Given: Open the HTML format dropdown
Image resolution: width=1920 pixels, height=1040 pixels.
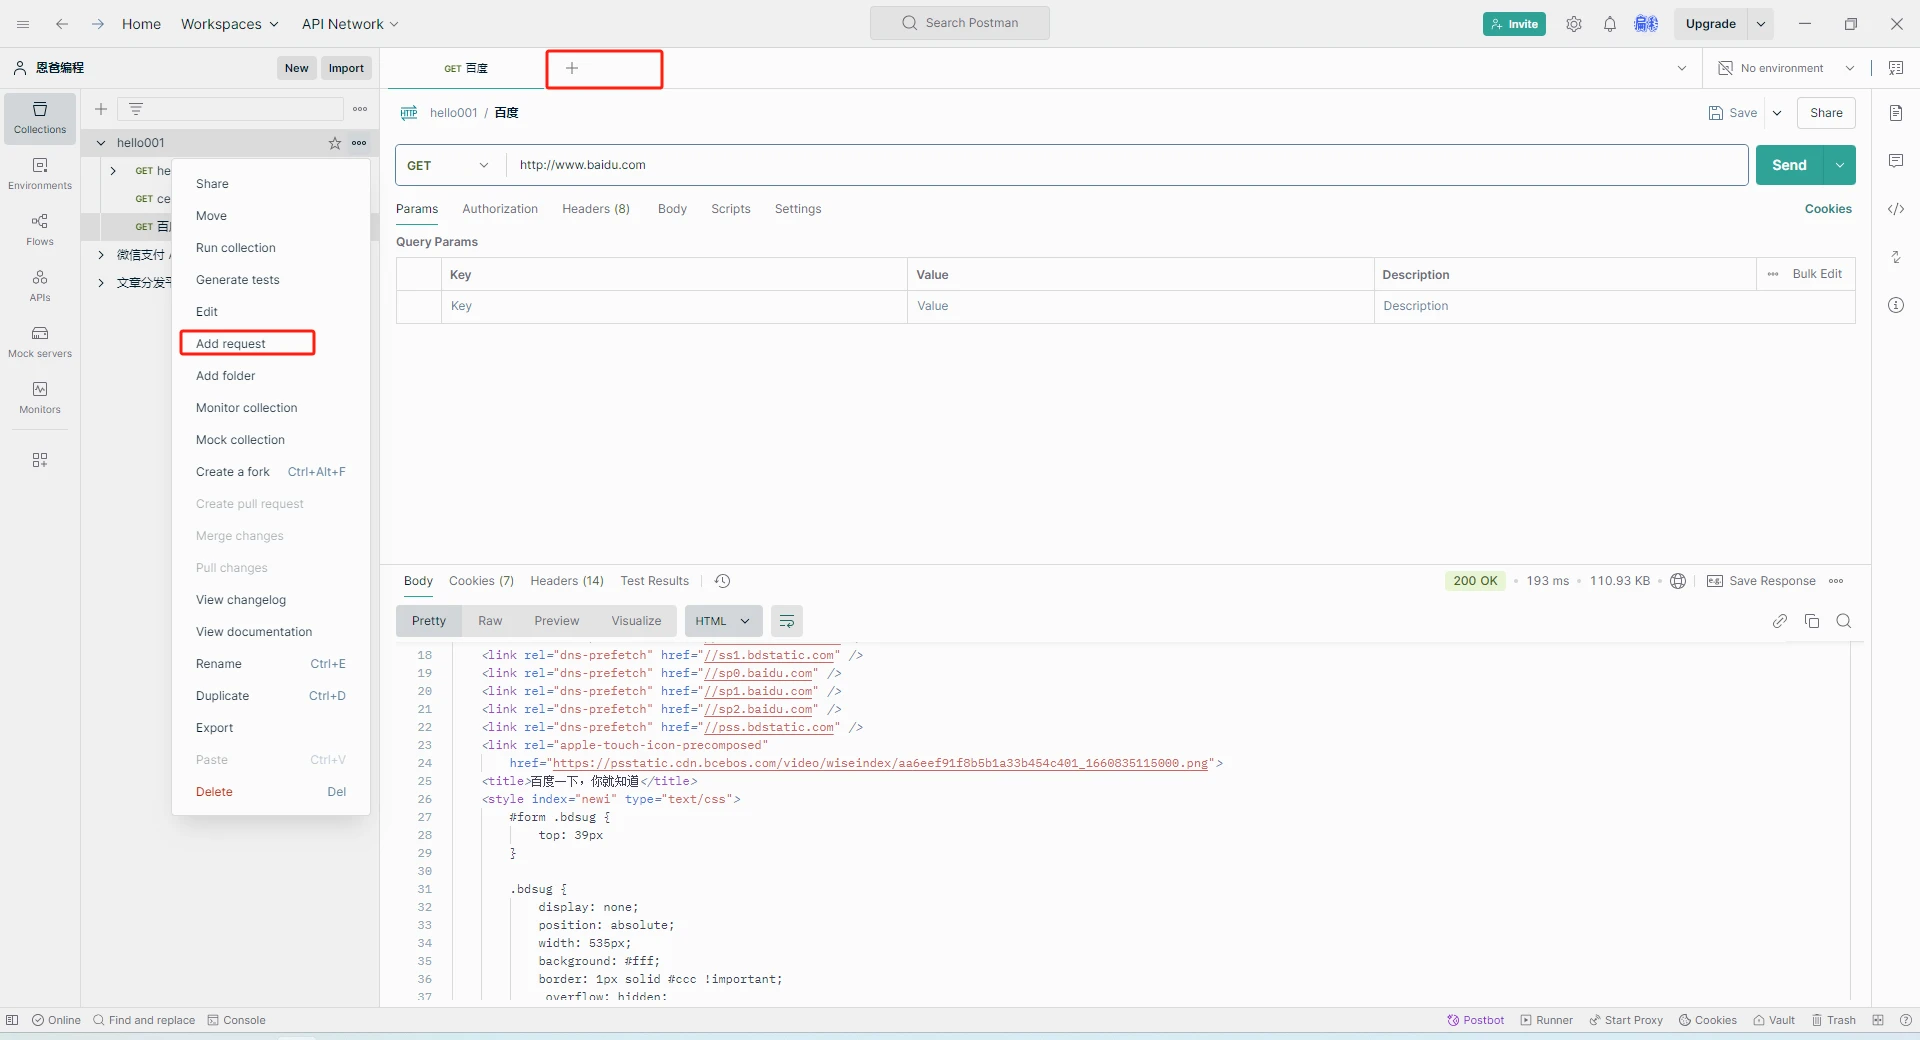Looking at the screenshot, I should tap(723, 621).
